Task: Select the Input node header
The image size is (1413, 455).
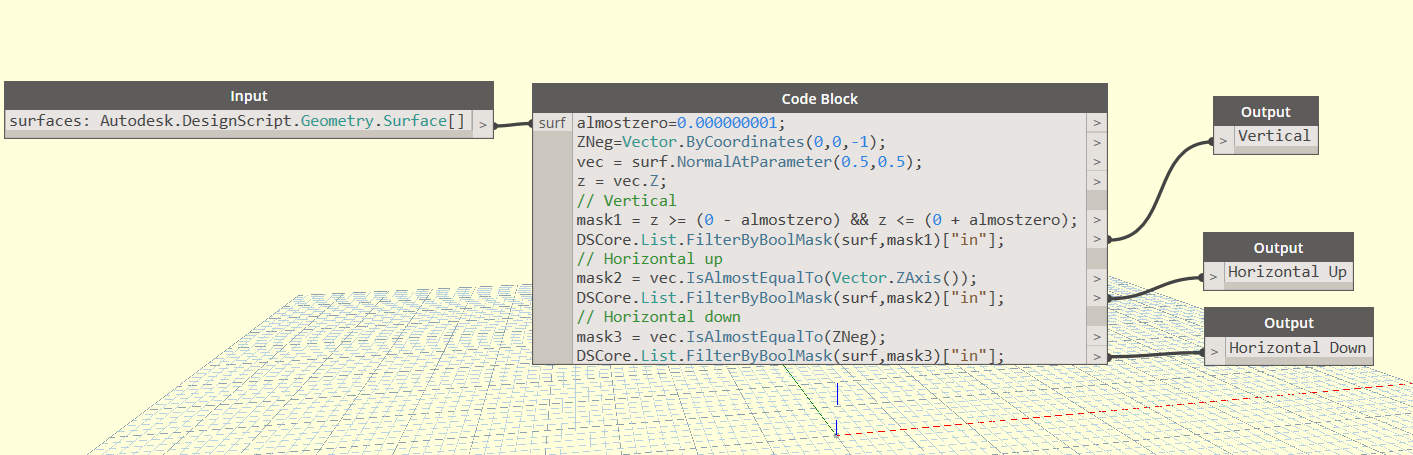Action: pyautogui.click(x=248, y=96)
